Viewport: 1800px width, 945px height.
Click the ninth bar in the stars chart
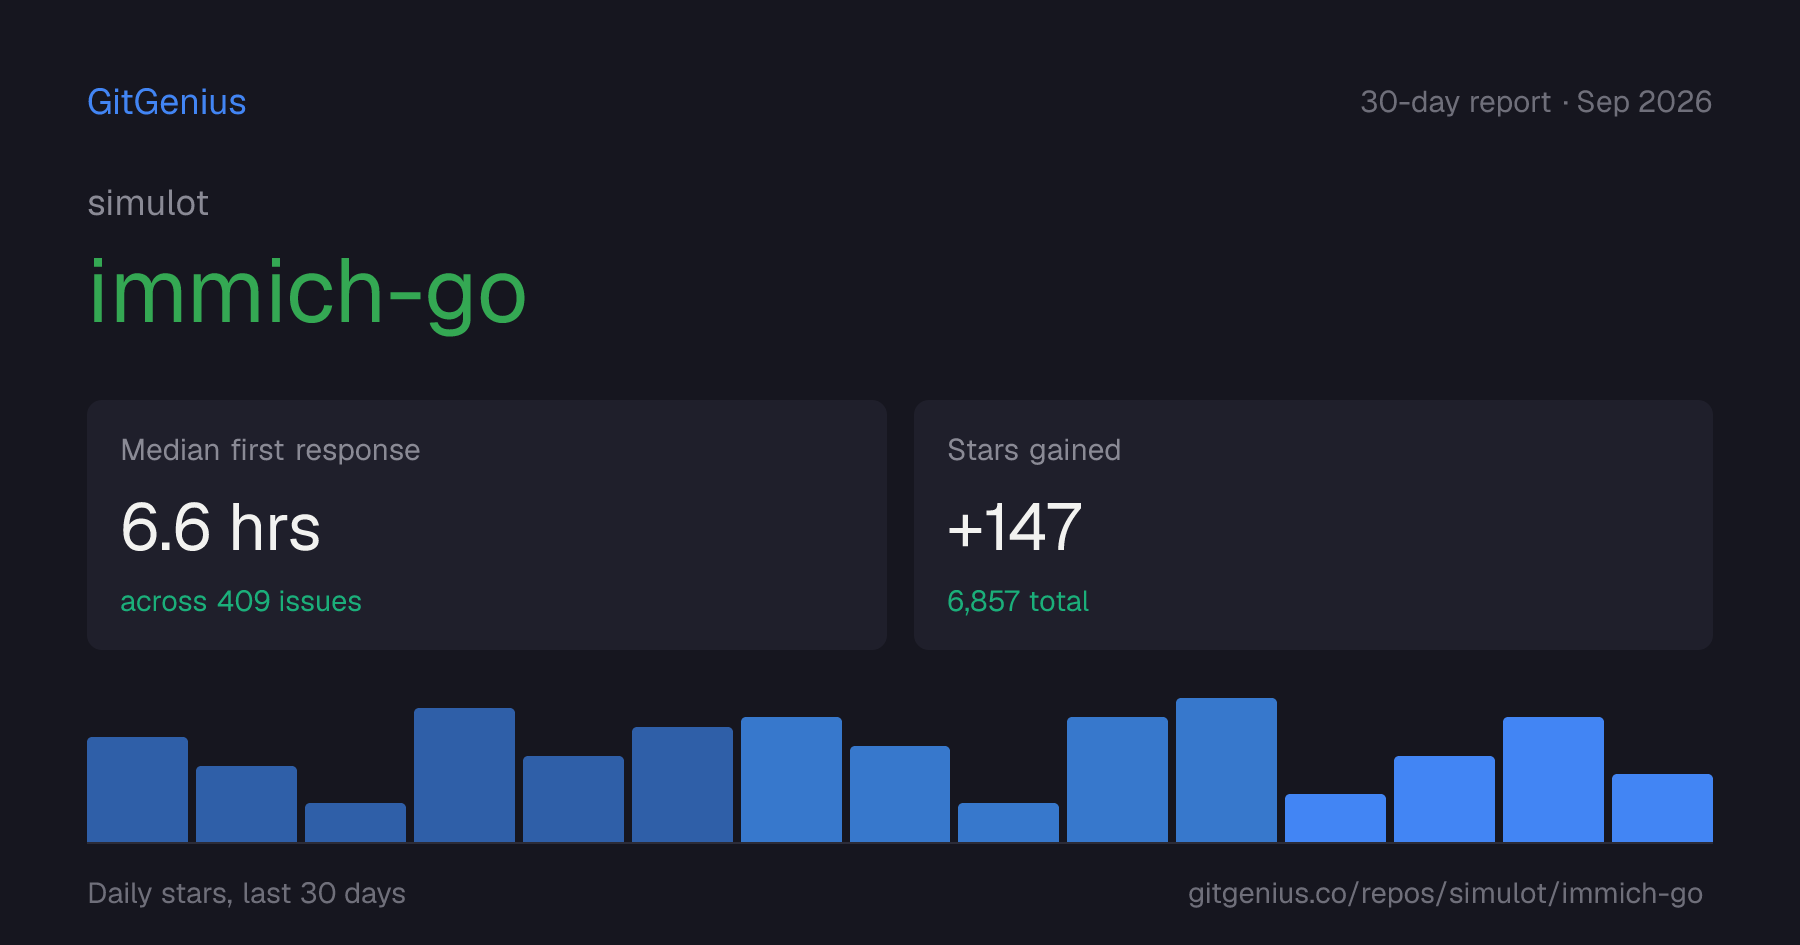tap(1008, 822)
